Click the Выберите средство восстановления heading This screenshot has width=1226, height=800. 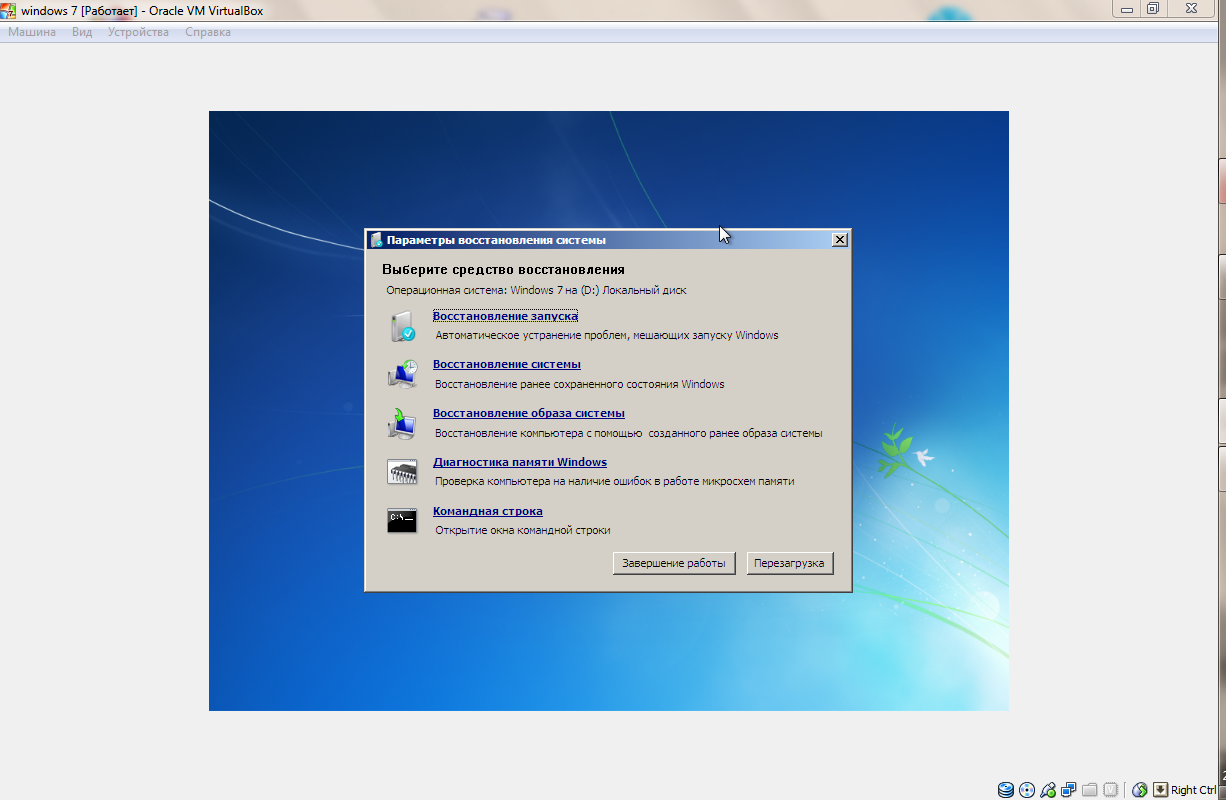tap(503, 269)
